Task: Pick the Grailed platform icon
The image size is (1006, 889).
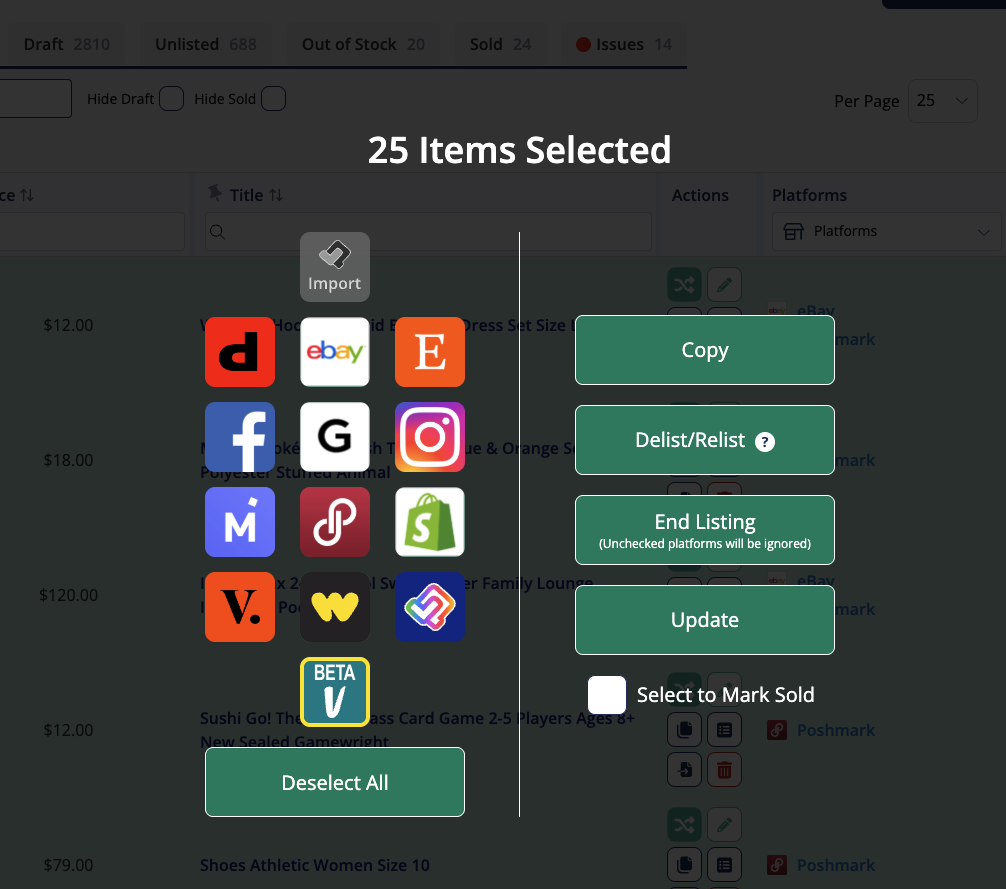Action: coord(335,437)
